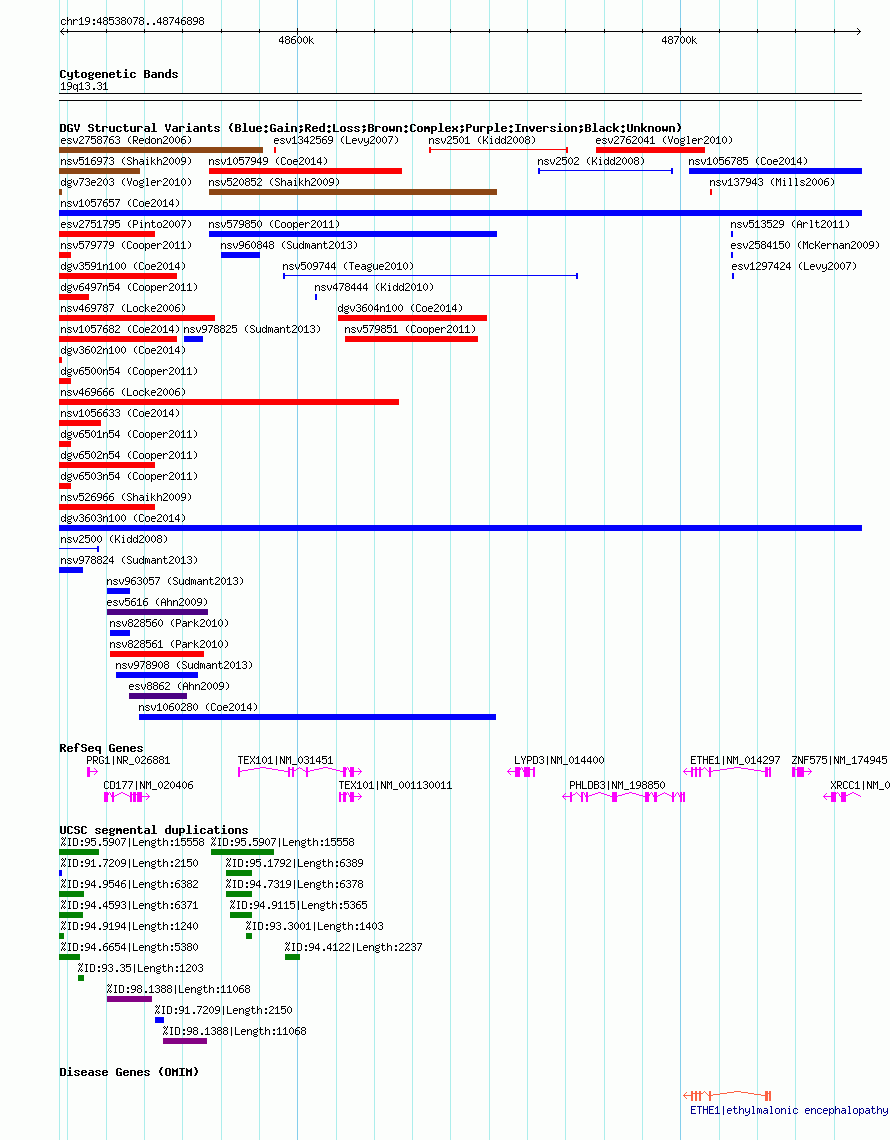Select TEX101|NM_001130011 transcript label
890x1140 pixels.
[x=395, y=787]
